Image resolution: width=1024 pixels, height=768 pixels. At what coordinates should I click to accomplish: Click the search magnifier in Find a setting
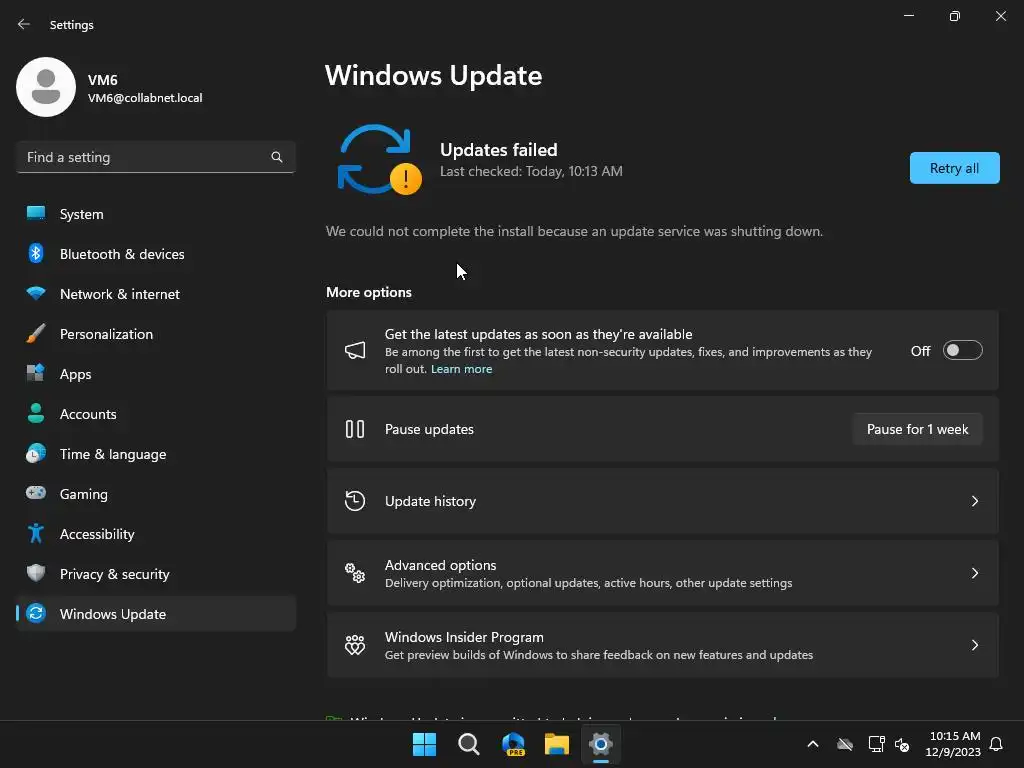point(277,157)
